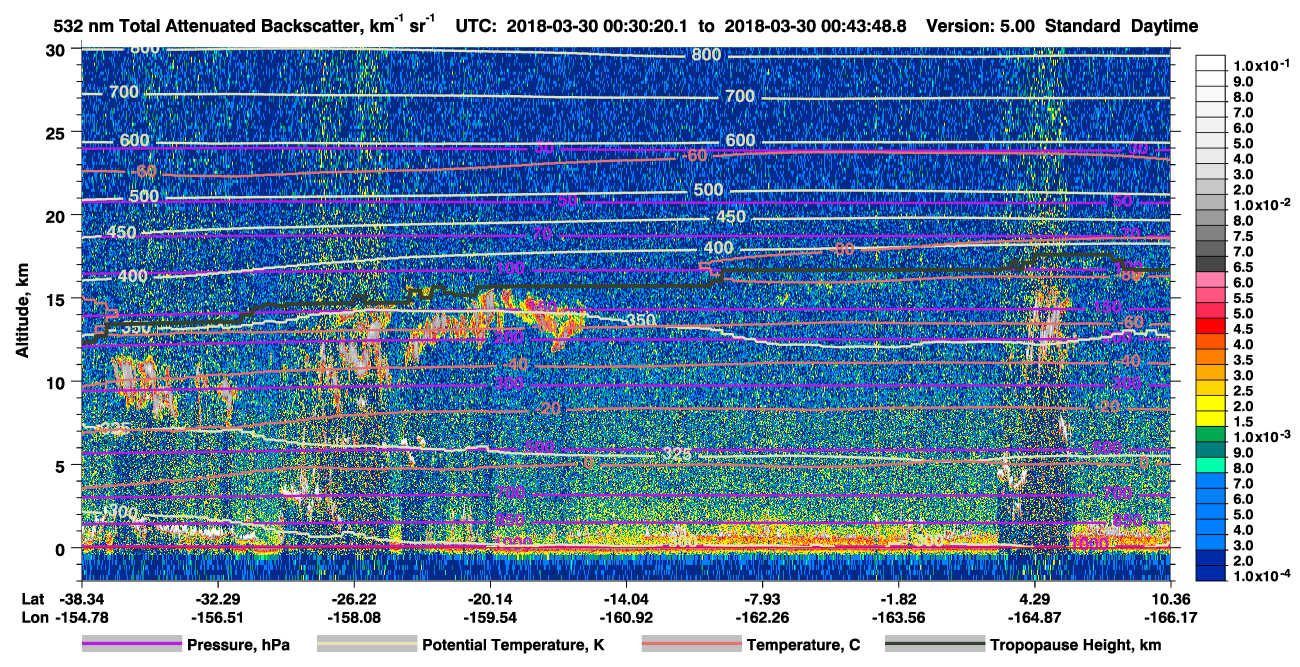Click the Potential Temperature legend line sample

click(366, 645)
